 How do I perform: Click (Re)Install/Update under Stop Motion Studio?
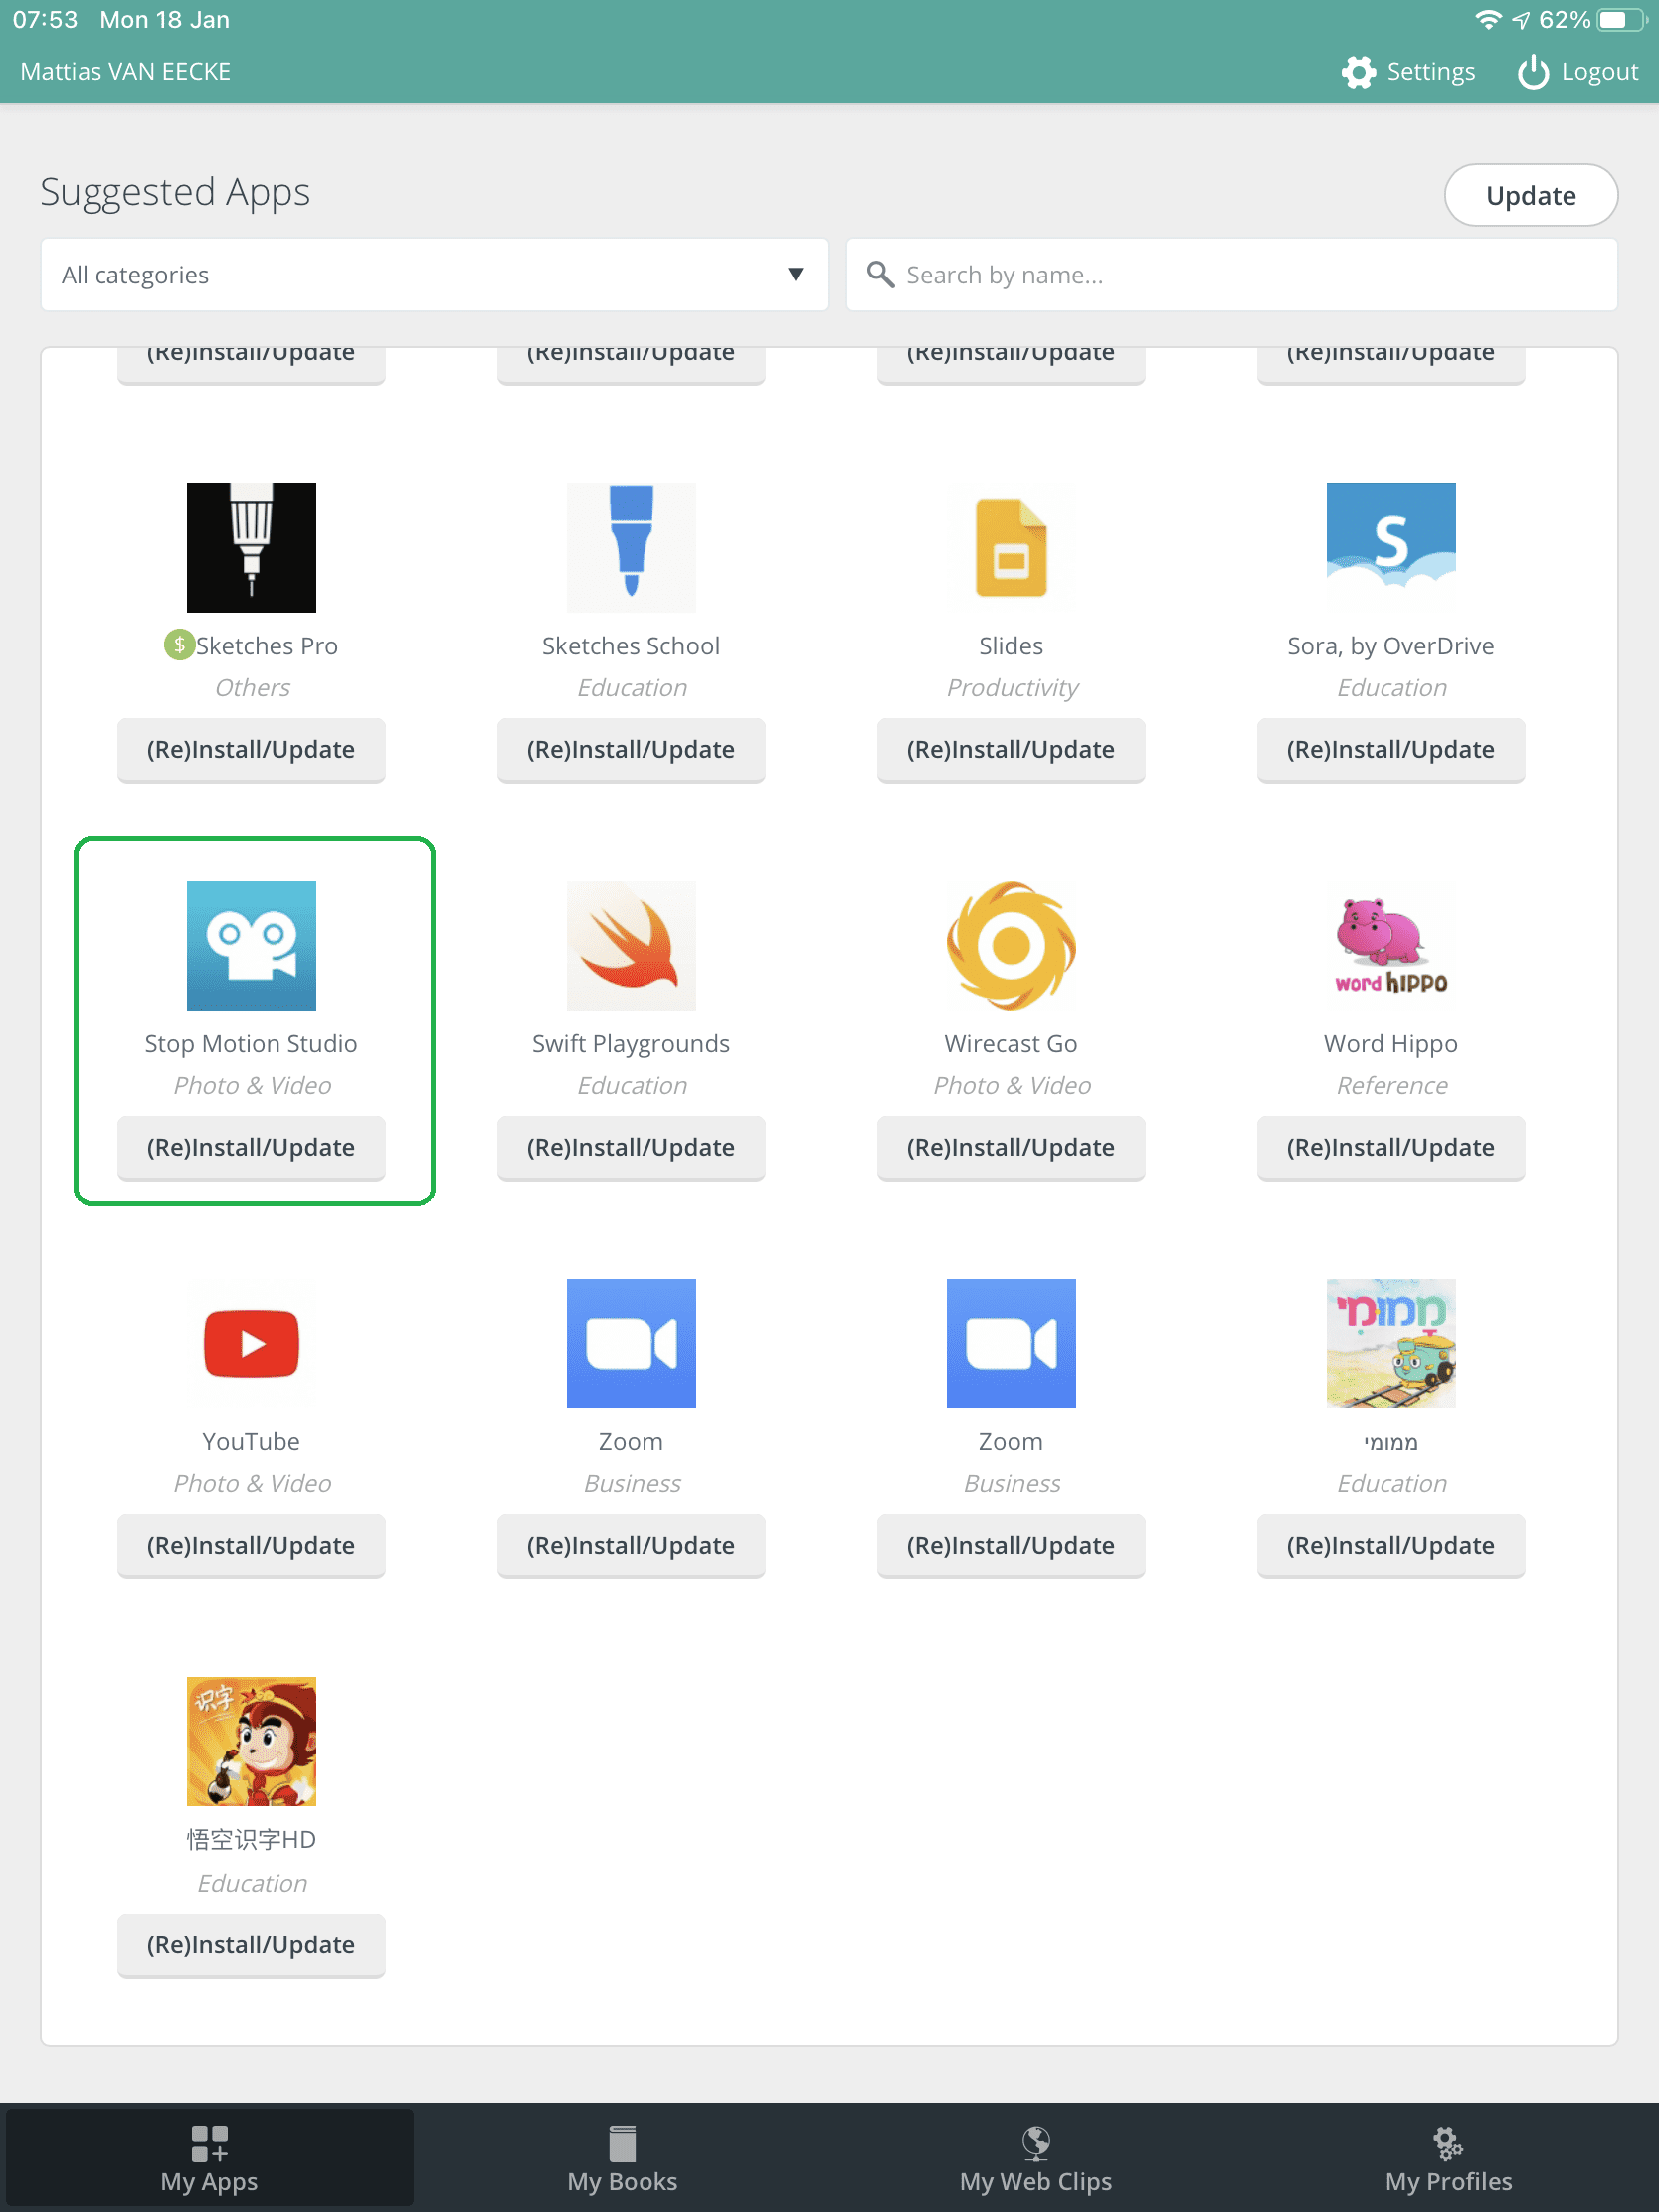[x=251, y=1147]
